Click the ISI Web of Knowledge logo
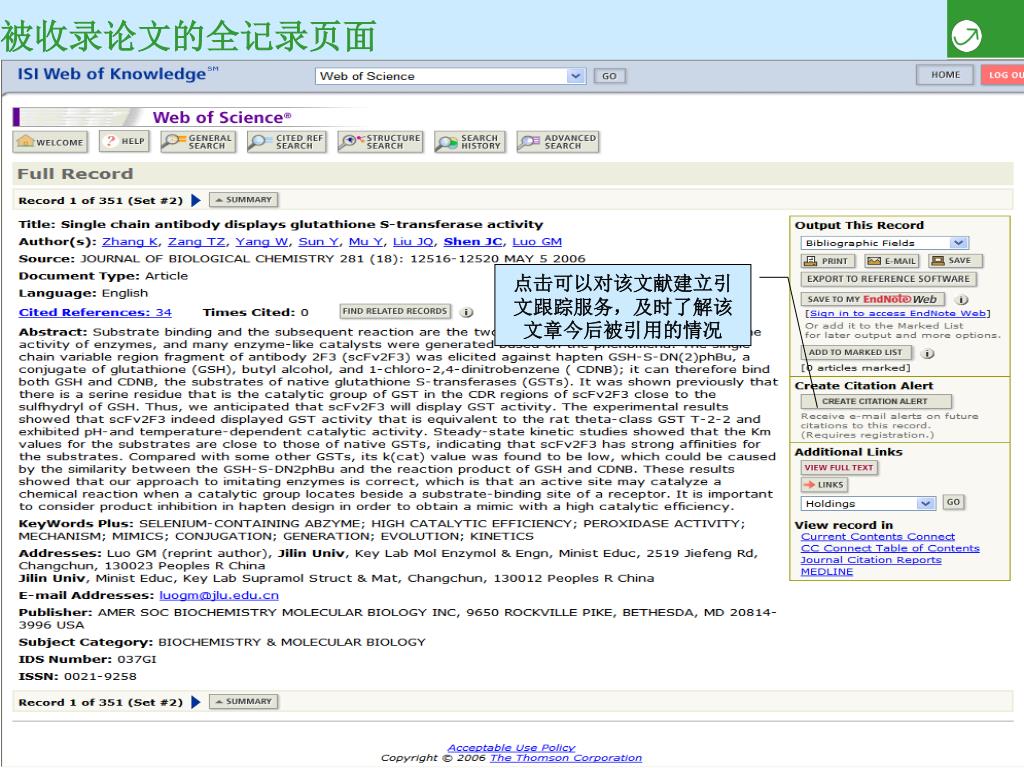The image size is (1024, 768). click(x=117, y=74)
